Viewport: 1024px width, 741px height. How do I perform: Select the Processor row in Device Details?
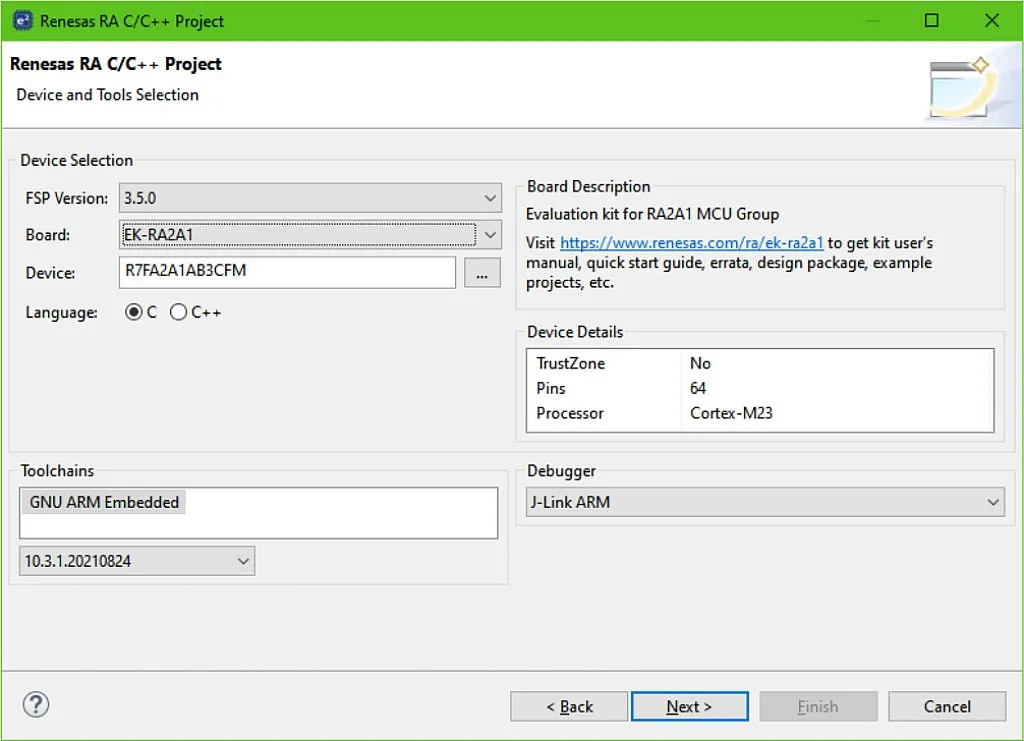pyautogui.click(x=760, y=413)
